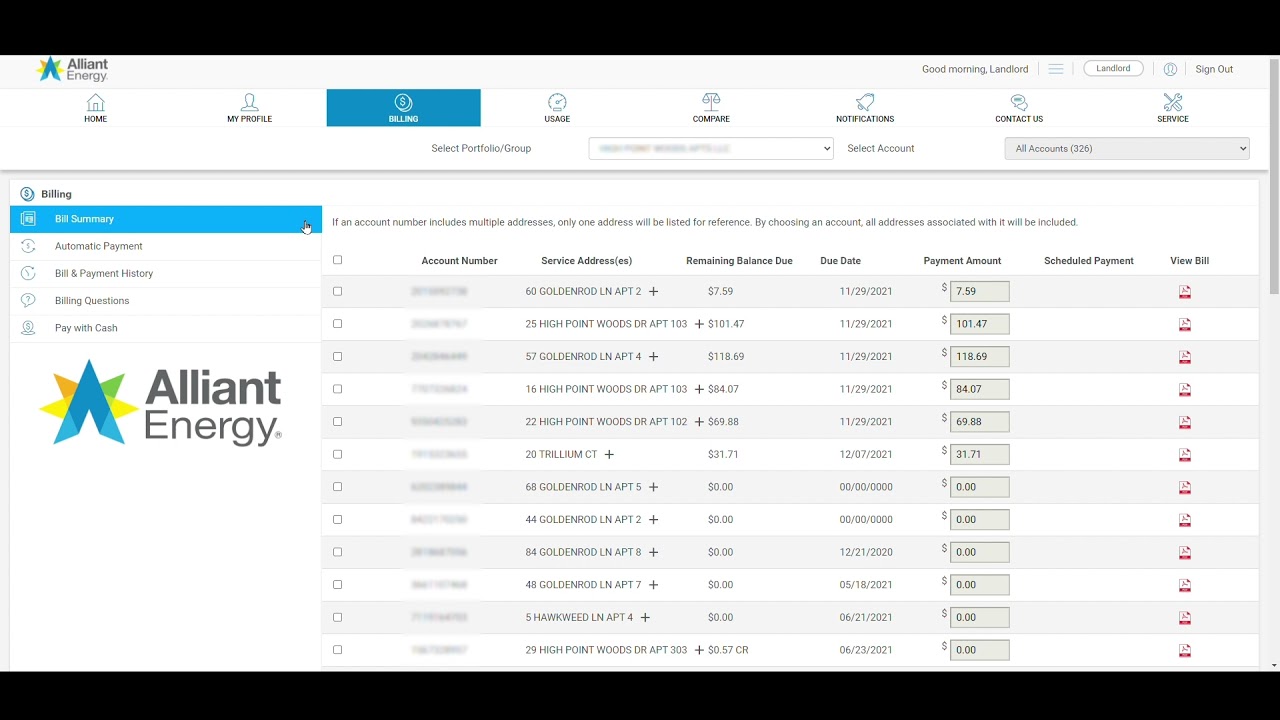1280x720 pixels.
Task: Check the 25 High Point Woods Dr Apt 103 row
Action: click(337, 324)
